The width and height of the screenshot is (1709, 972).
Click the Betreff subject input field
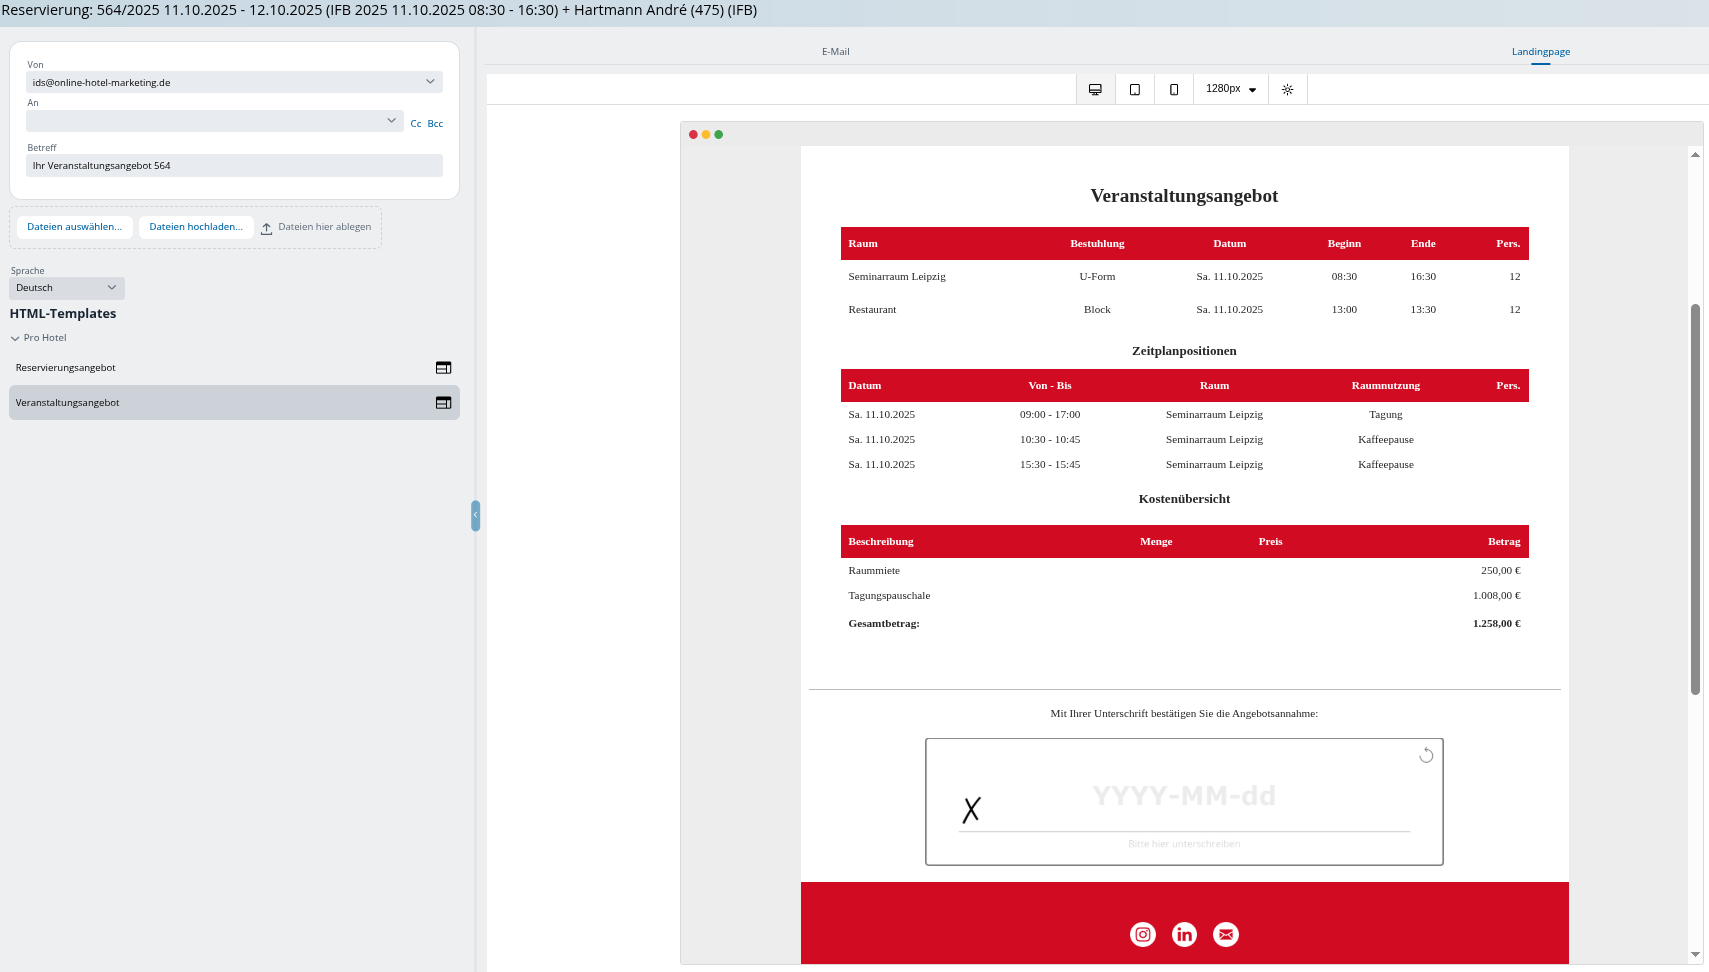(234, 166)
